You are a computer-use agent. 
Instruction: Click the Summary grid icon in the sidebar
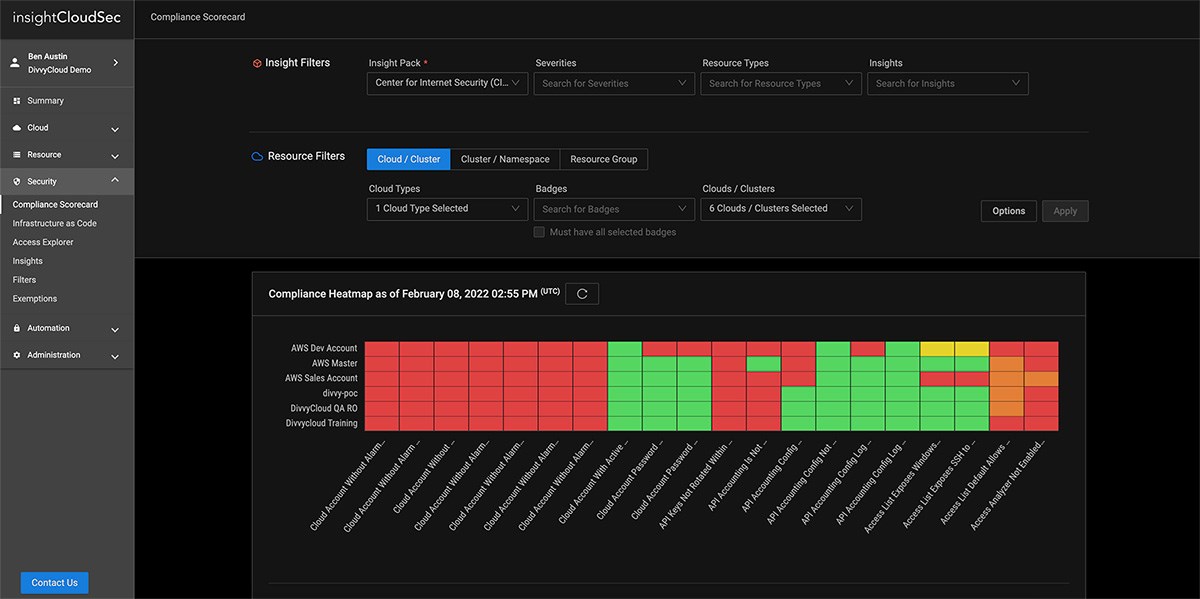click(x=18, y=101)
